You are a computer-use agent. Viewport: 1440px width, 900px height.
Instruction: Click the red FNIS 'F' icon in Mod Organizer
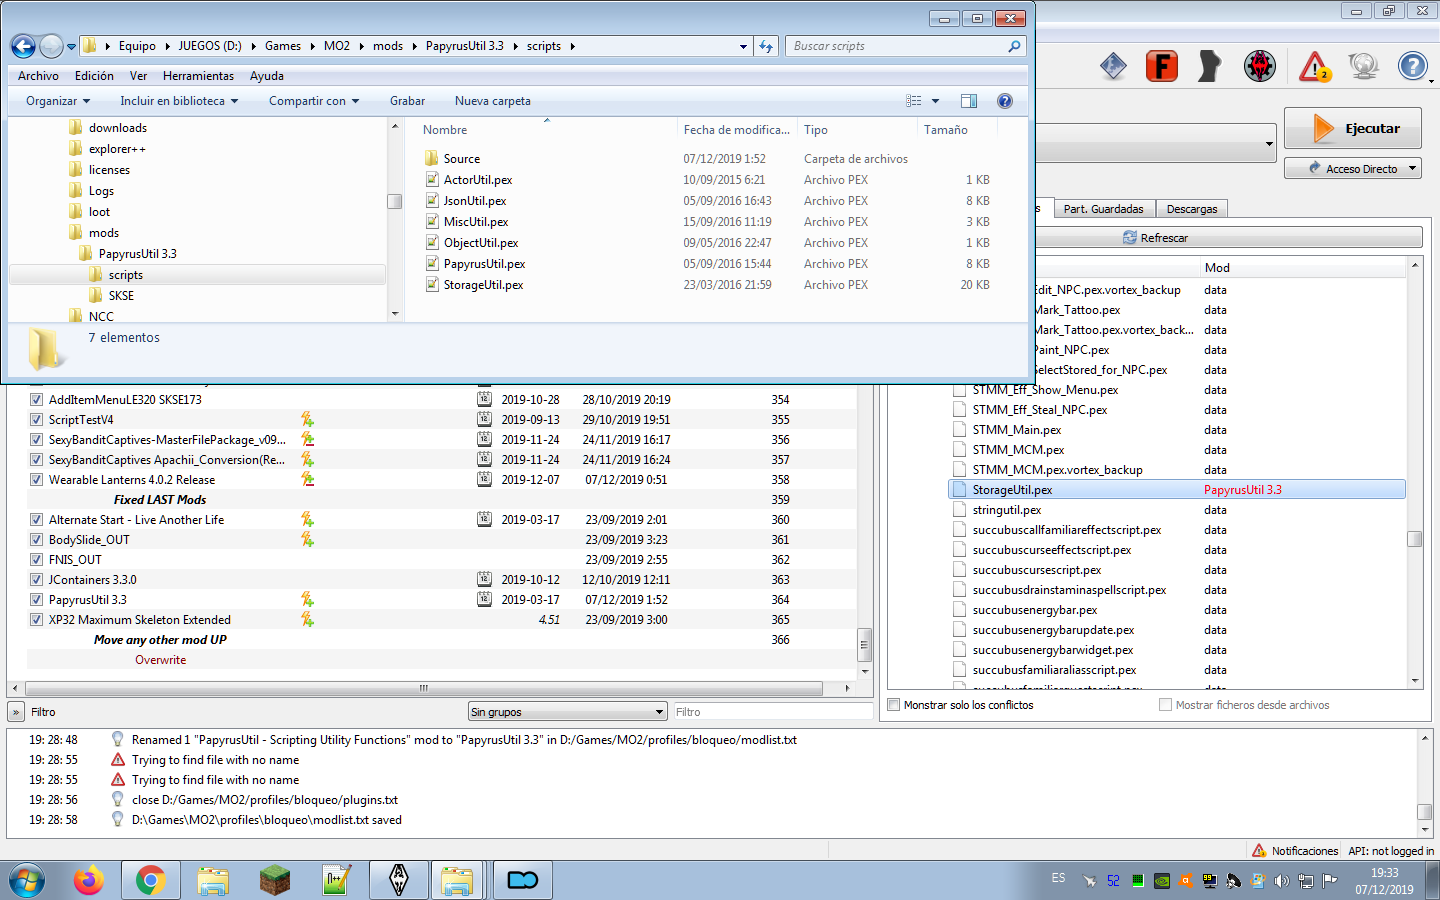(x=1161, y=66)
